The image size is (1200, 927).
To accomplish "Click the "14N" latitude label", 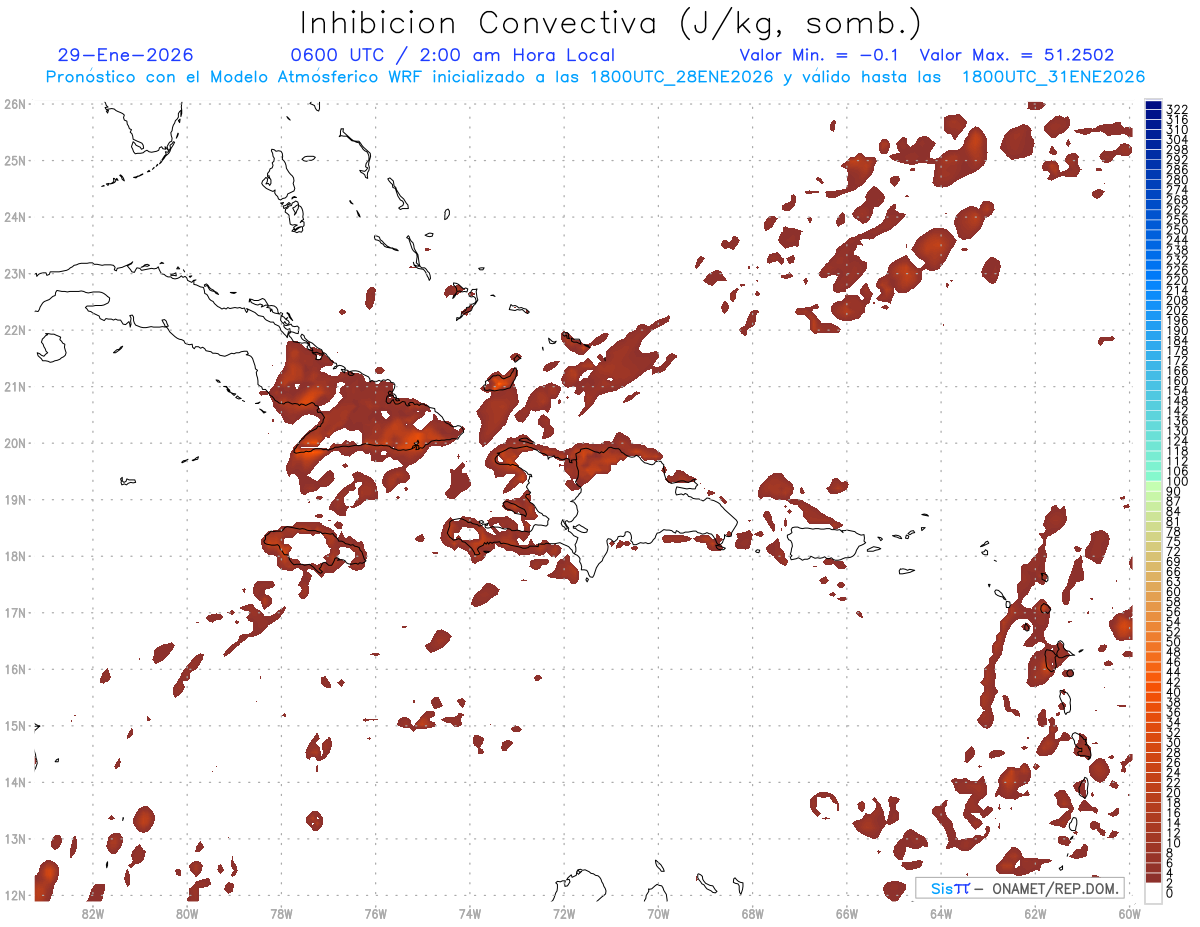I will 15,782.
